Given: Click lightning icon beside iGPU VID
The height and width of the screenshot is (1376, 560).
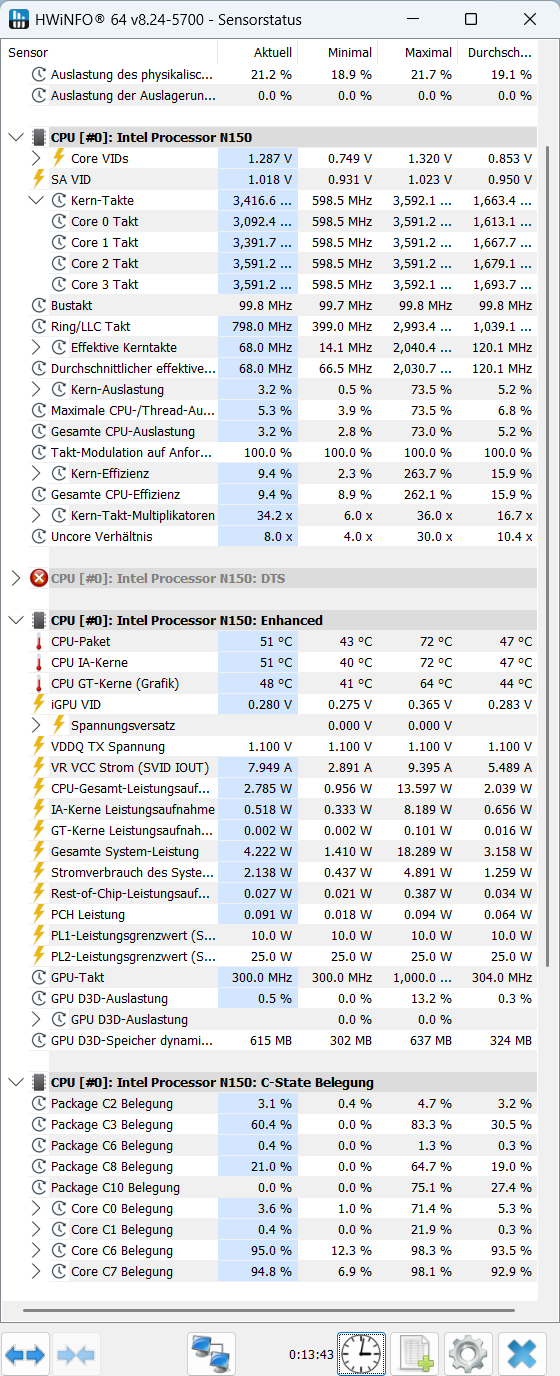Looking at the screenshot, I should click(39, 704).
